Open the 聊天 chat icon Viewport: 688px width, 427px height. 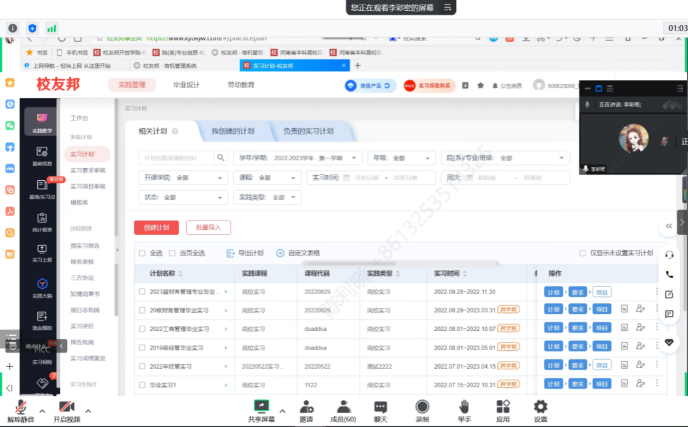381,406
